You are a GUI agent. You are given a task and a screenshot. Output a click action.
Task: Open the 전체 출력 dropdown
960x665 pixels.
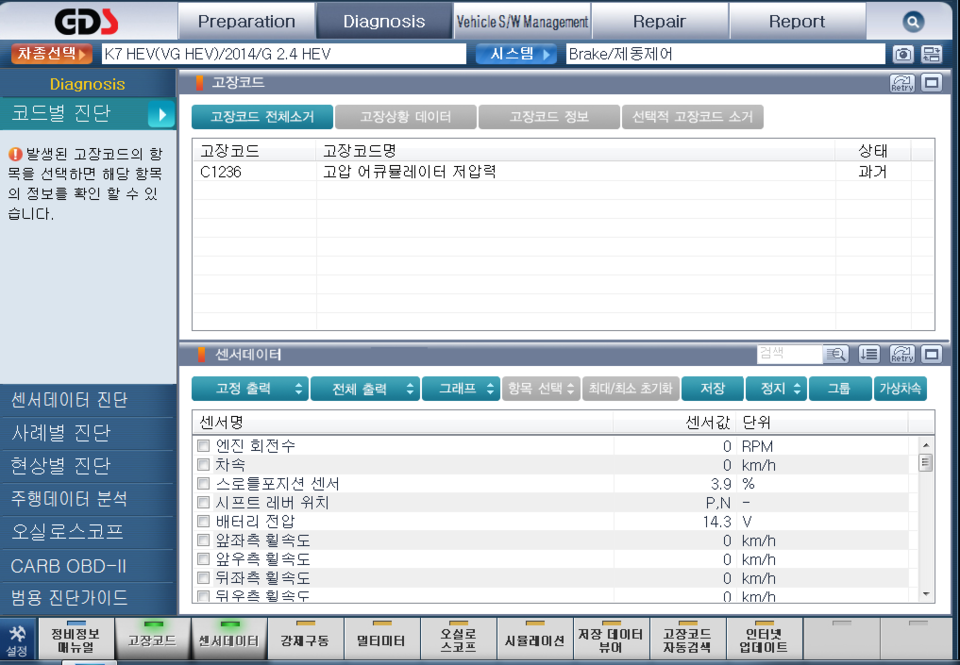tap(366, 389)
